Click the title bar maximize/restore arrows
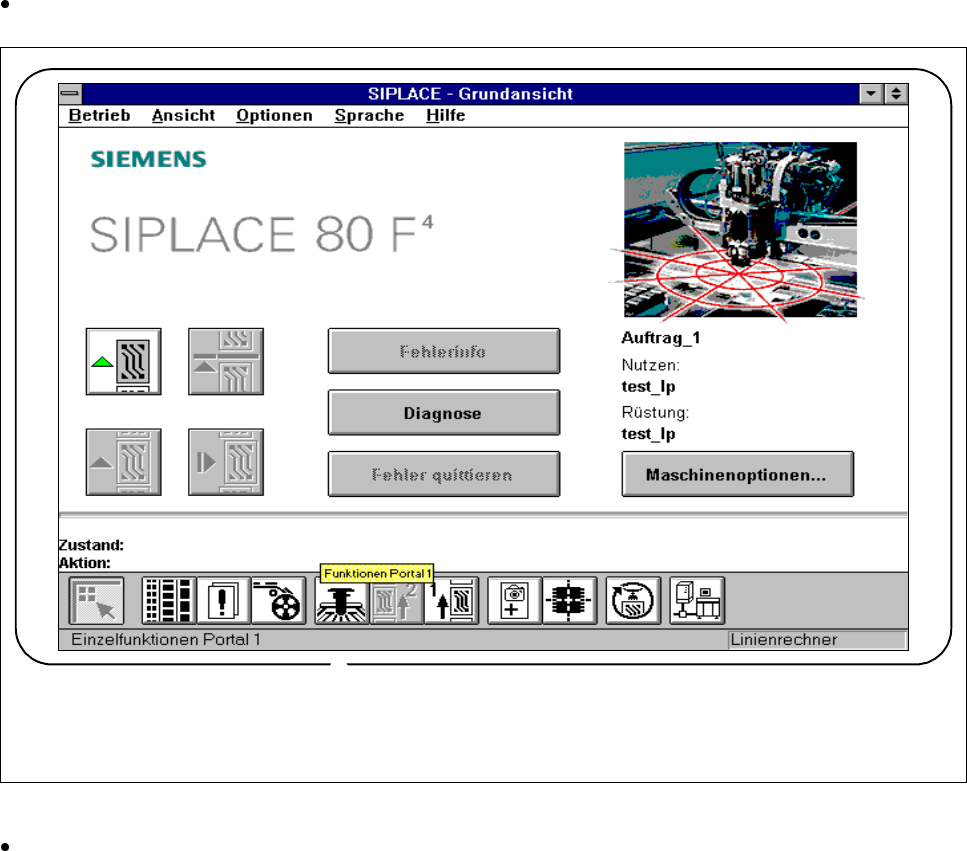Viewport: 967px width, 851px height. point(896,94)
